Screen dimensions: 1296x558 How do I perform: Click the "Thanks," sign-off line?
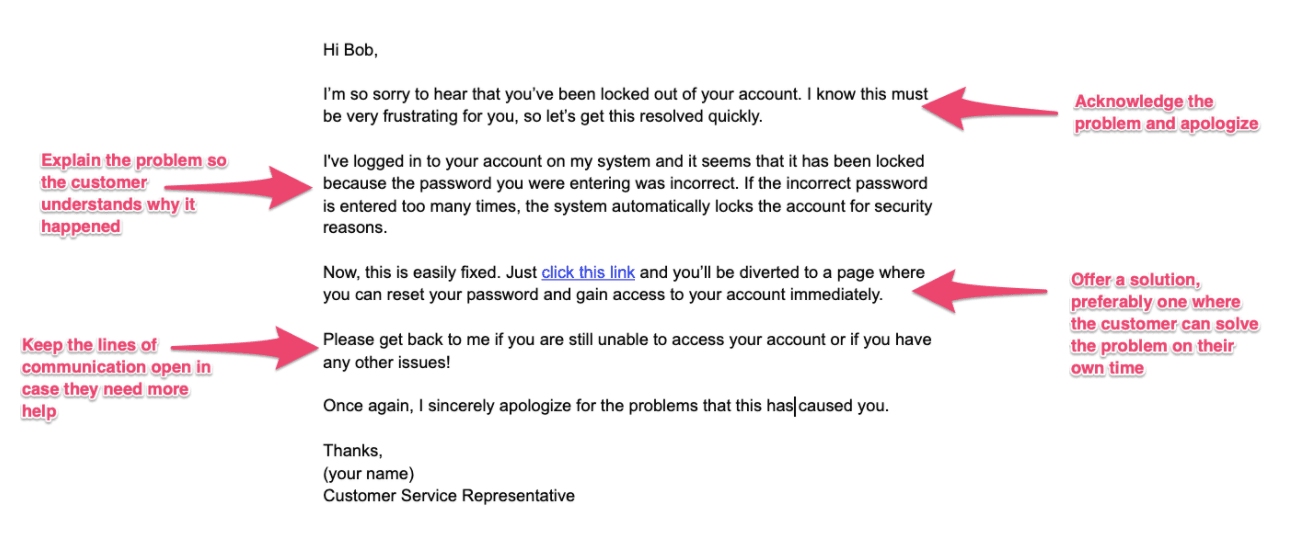pos(353,451)
